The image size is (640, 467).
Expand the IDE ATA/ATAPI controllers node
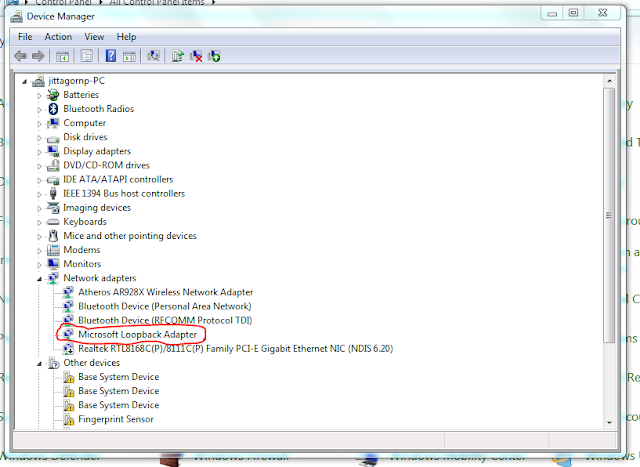tap(39, 180)
